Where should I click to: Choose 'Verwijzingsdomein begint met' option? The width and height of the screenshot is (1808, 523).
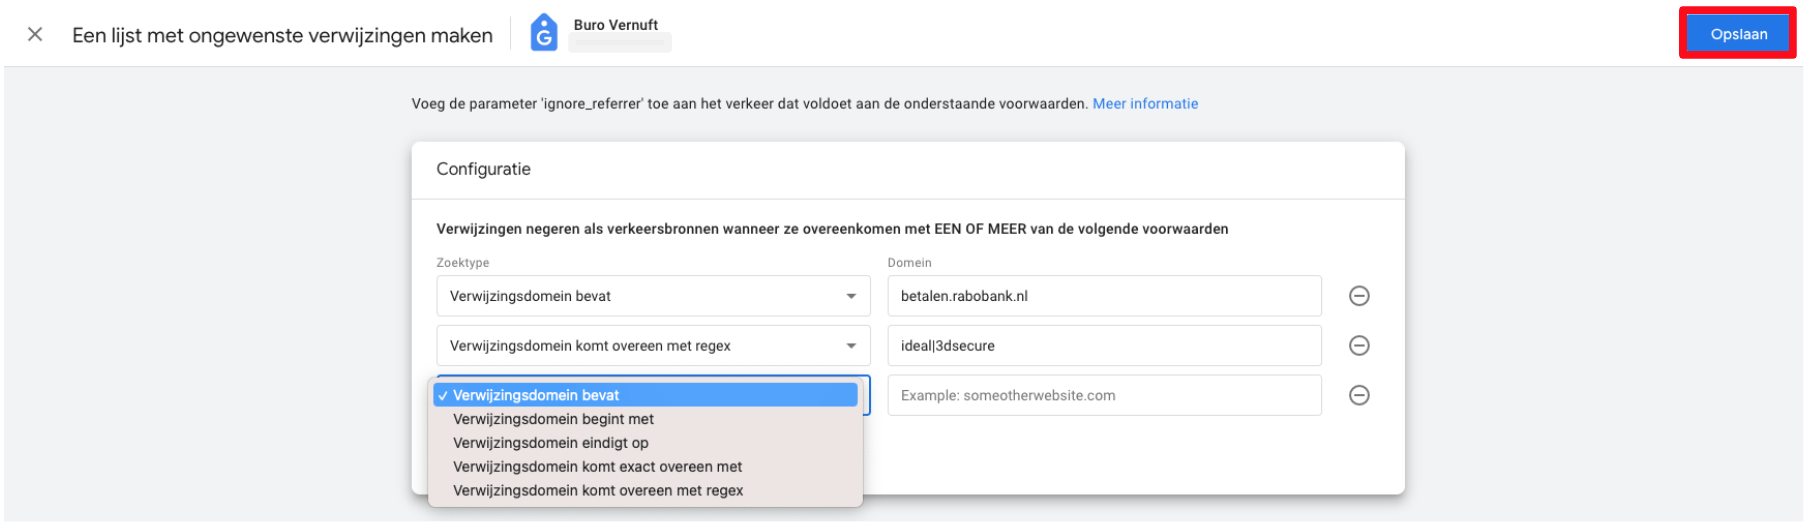(x=553, y=419)
